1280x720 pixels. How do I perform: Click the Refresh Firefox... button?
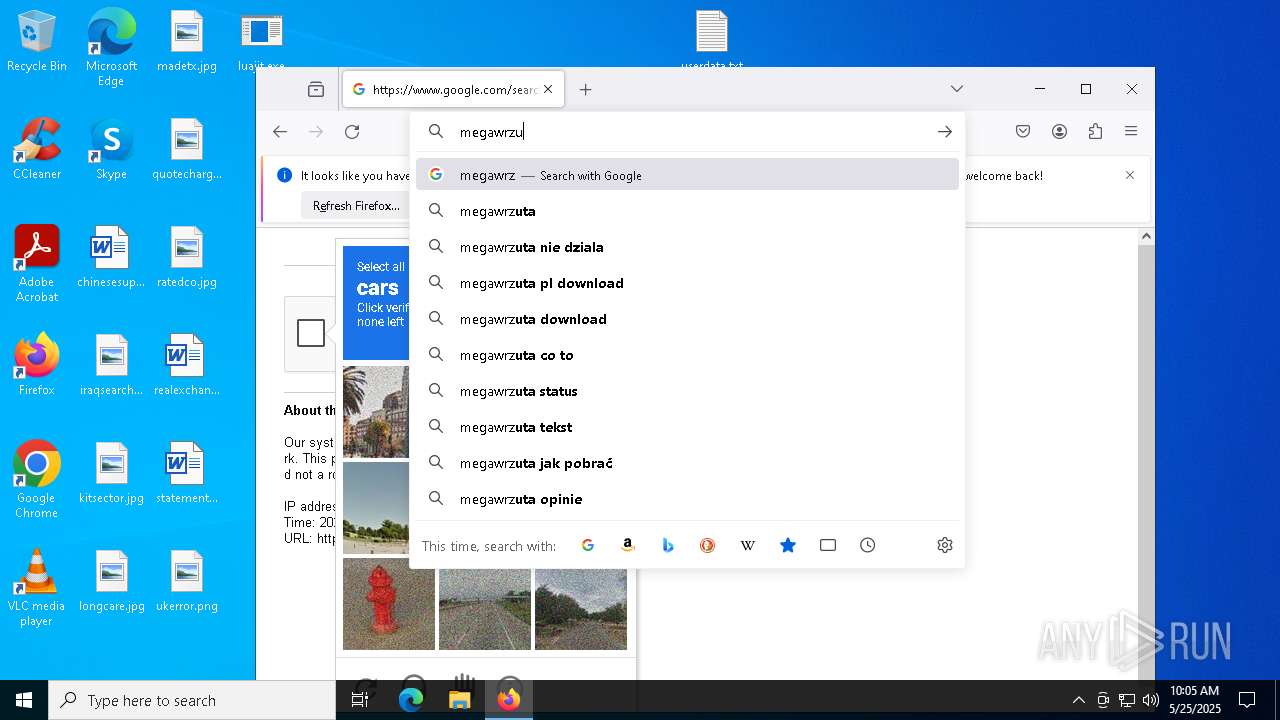coord(356,206)
